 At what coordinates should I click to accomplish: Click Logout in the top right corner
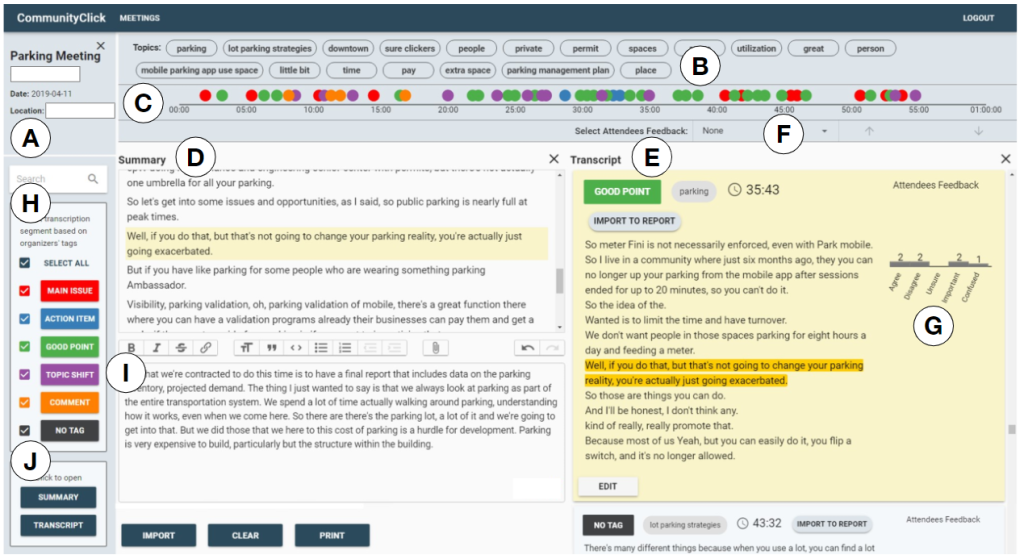977,18
